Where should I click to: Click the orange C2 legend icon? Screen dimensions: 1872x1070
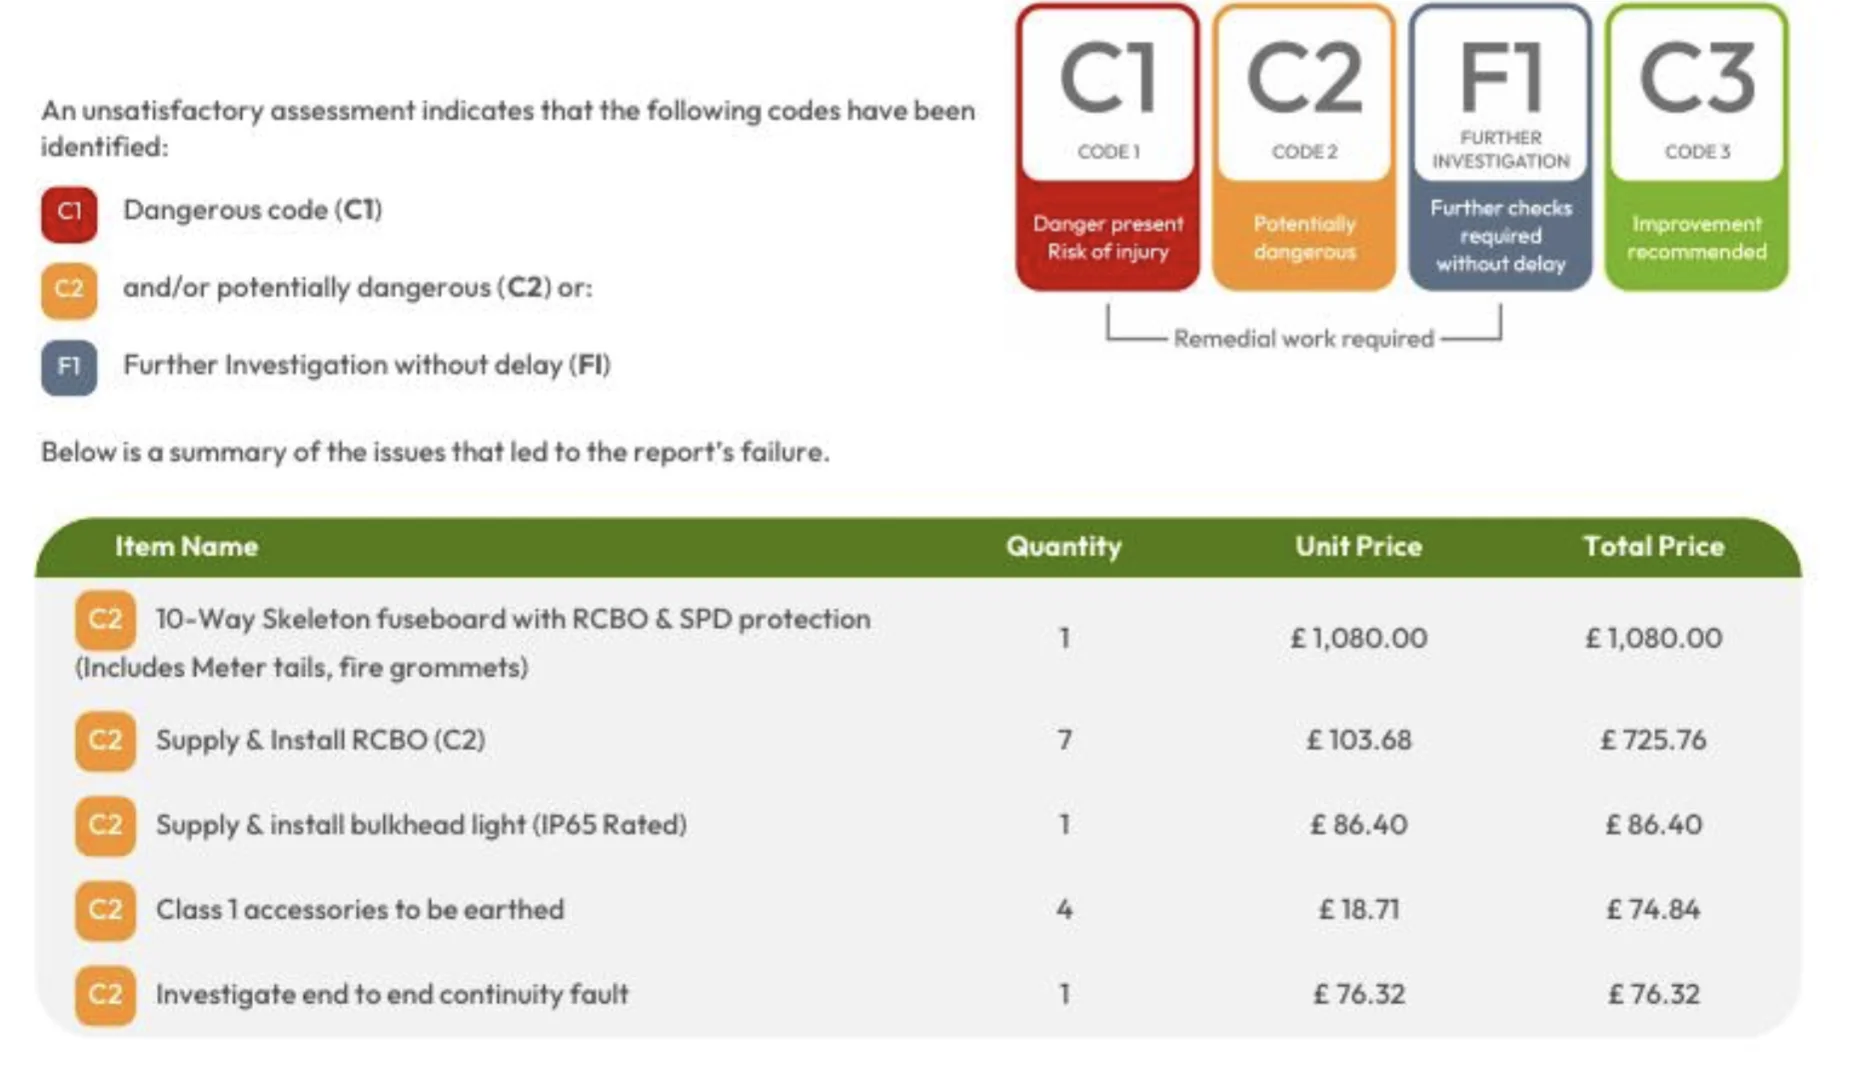pyautogui.click(x=69, y=290)
